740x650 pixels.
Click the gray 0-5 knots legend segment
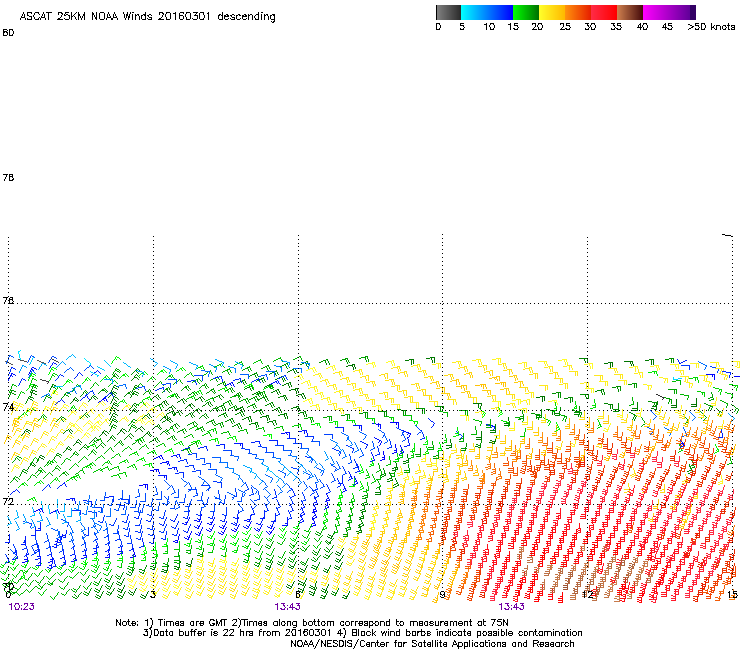pyautogui.click(x=448, y=12)
